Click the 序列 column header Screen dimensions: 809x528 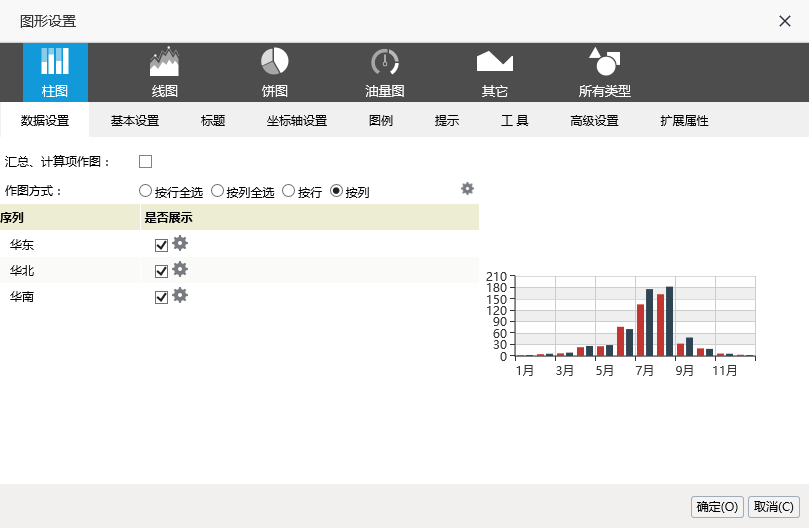click(70, 217)
